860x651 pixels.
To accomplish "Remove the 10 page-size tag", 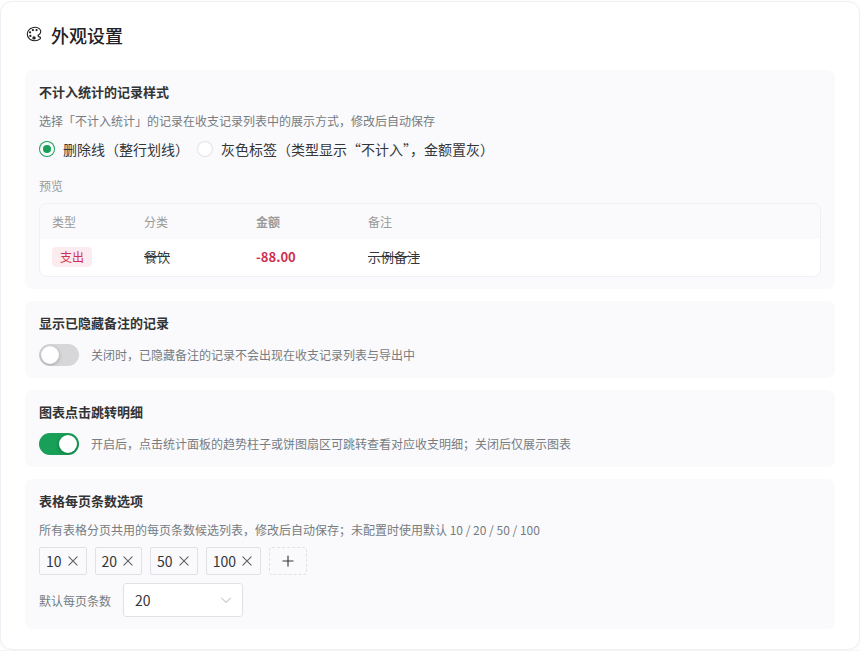I will [73, 561].
